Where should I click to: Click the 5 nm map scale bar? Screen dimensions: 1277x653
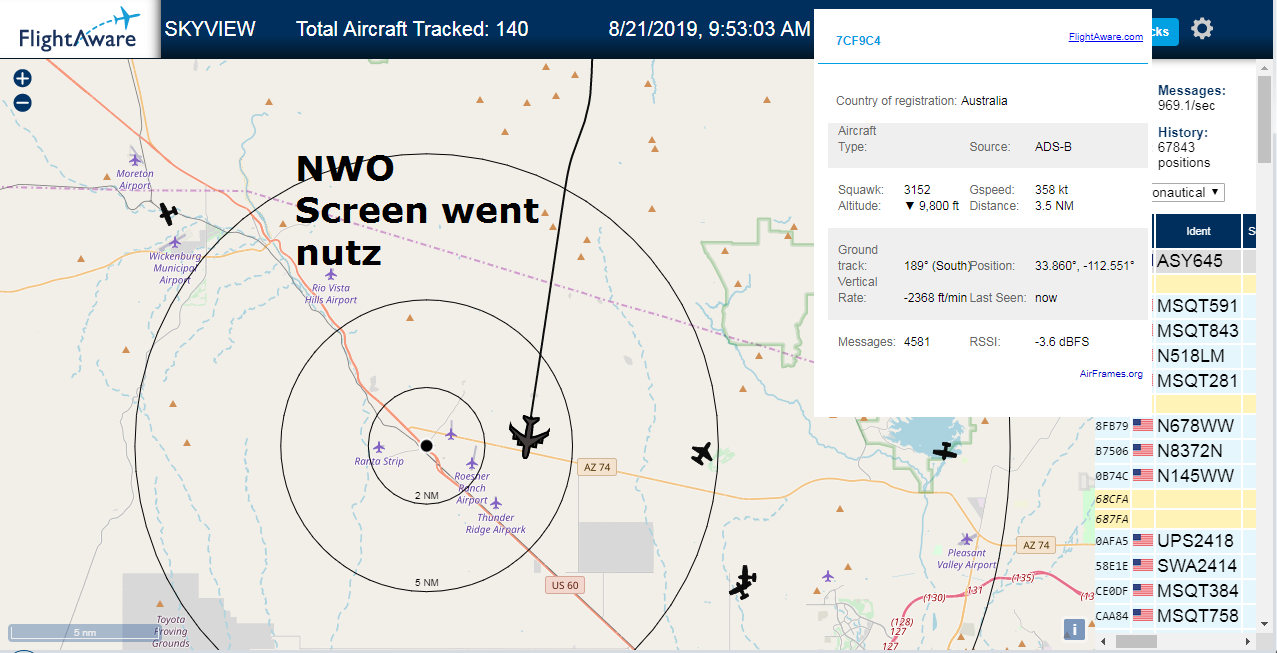pos(84,632)
